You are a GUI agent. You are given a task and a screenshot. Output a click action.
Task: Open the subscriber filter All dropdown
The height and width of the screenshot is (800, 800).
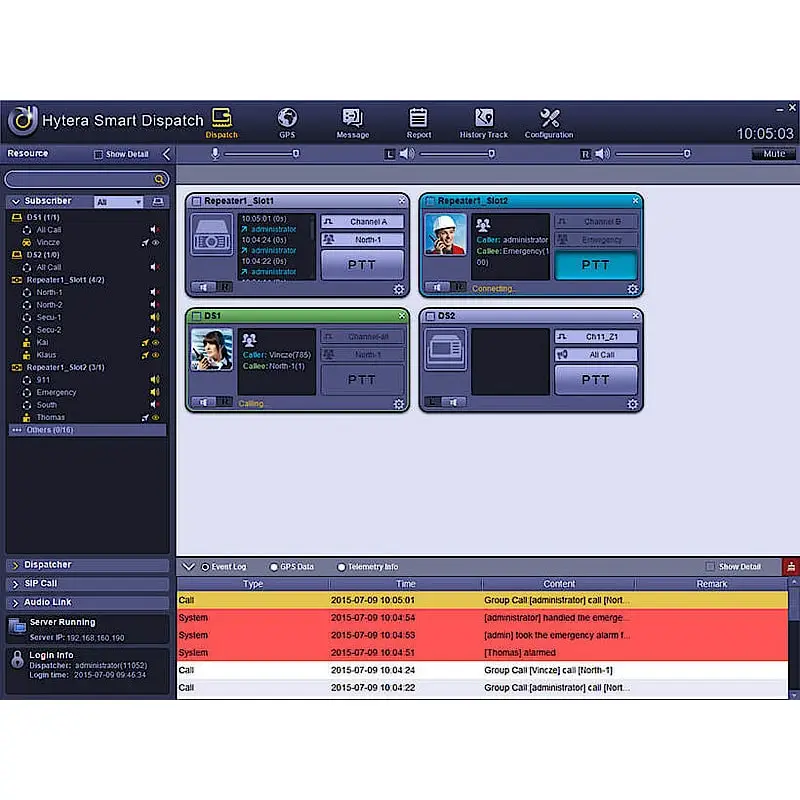pos(119,202)
